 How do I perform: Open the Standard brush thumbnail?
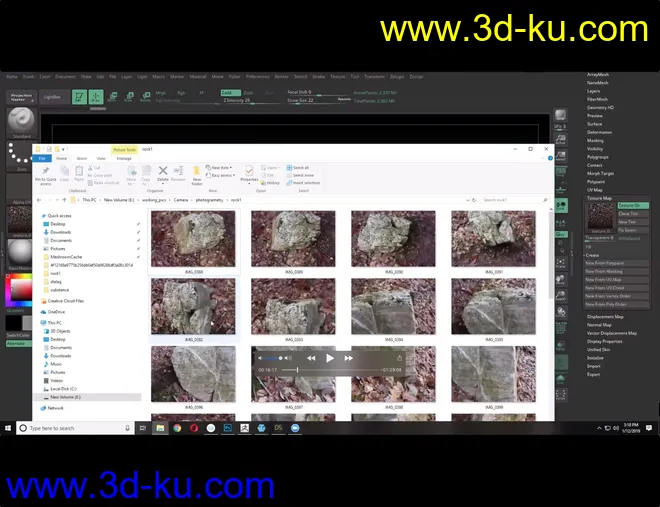click(21, 121)
